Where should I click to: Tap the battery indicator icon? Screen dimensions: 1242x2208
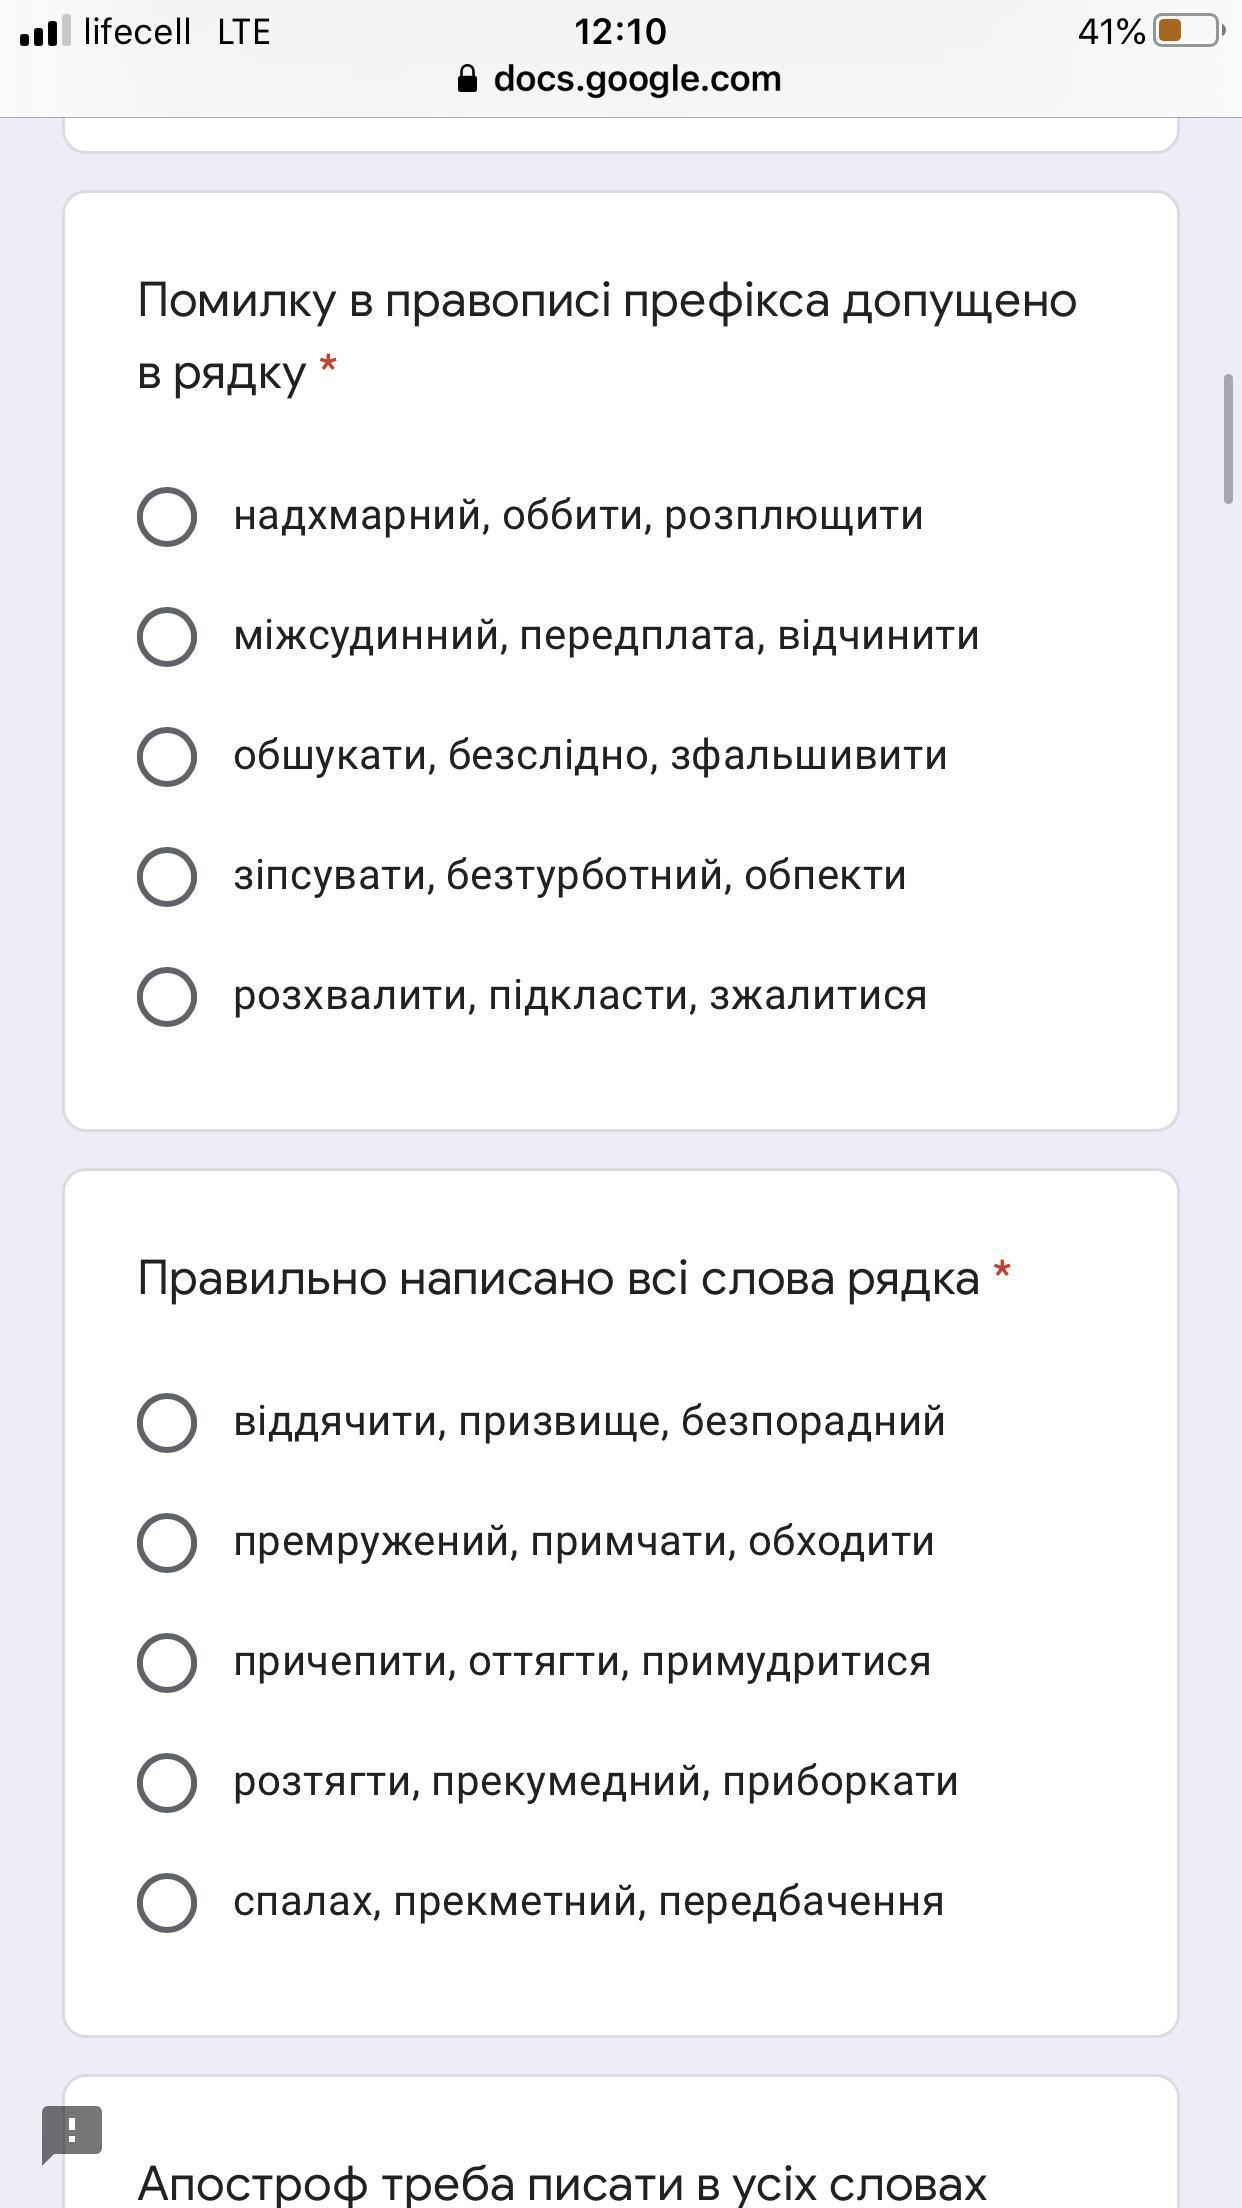[x=1187, y=31]
